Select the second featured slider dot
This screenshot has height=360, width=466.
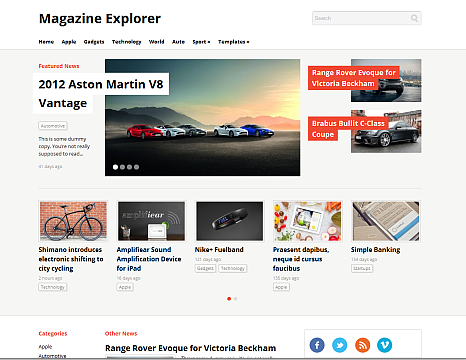pos(122,167)
